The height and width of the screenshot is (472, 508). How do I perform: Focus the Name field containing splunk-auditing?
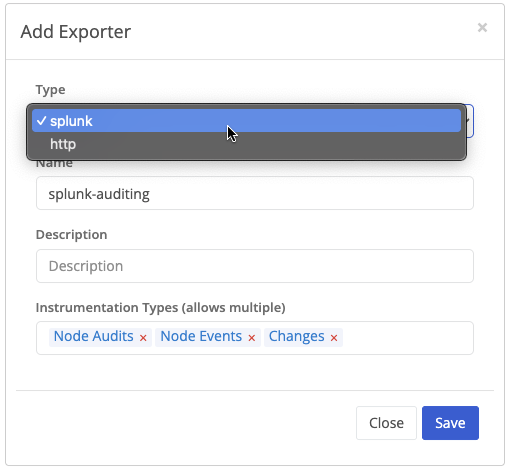[x=255, y=193]
